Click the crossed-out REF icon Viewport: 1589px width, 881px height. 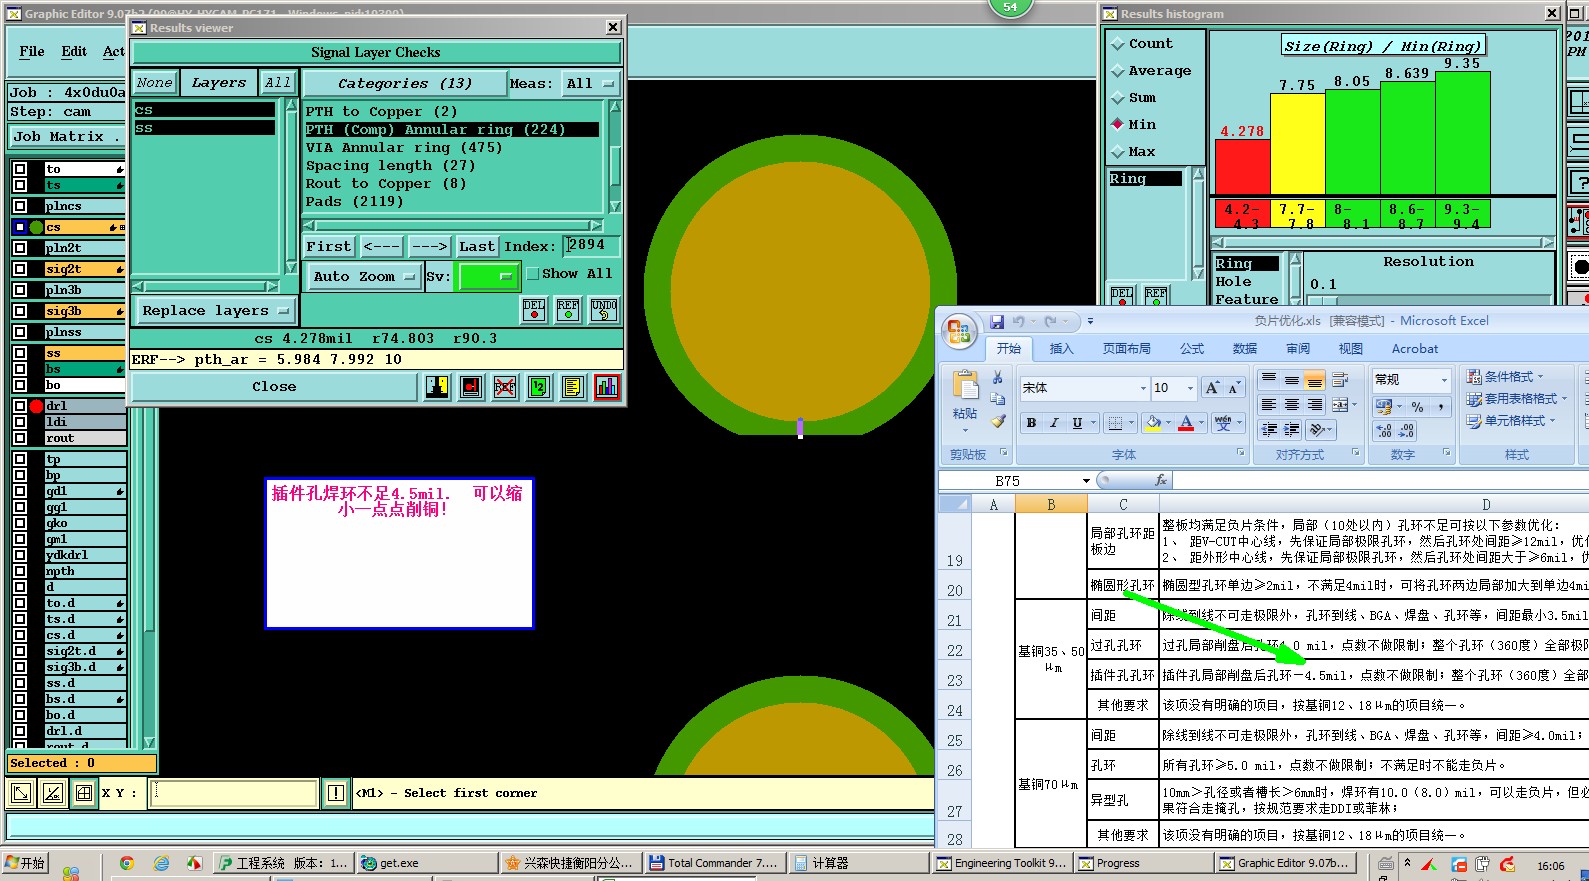(505, 387)
